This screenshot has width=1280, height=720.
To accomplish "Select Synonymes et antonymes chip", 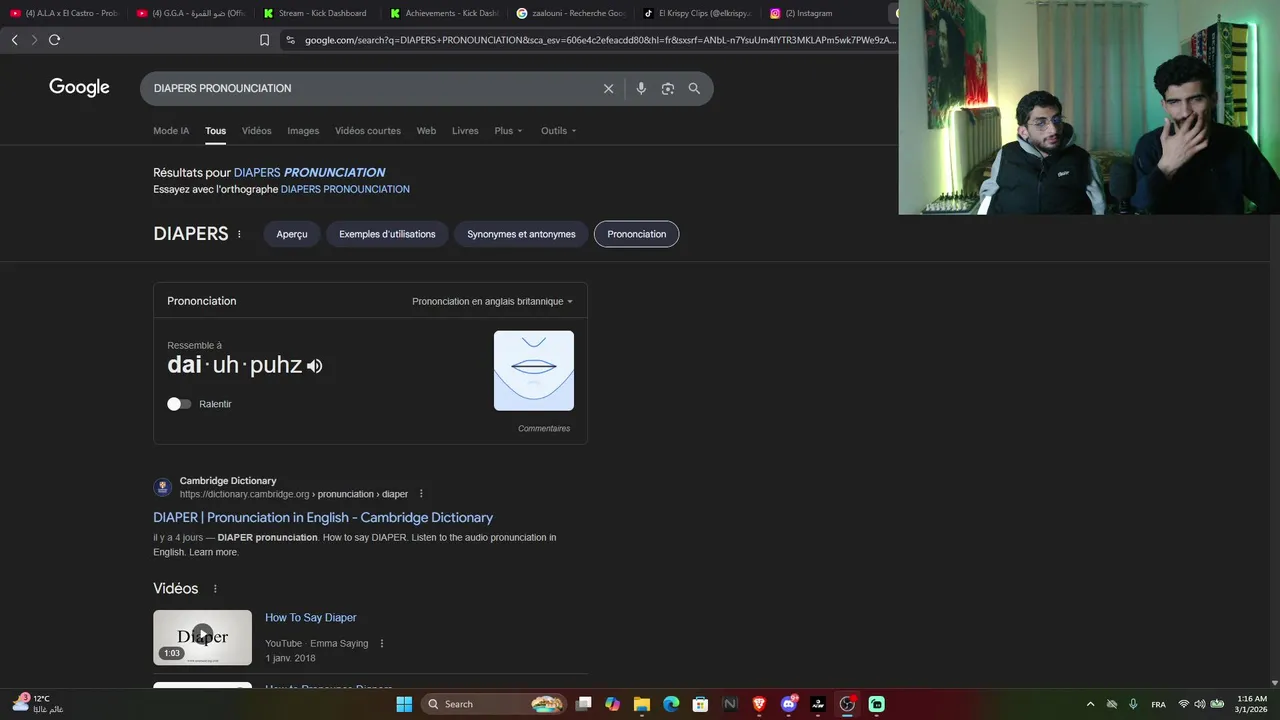I will click(x=521, y=234).
